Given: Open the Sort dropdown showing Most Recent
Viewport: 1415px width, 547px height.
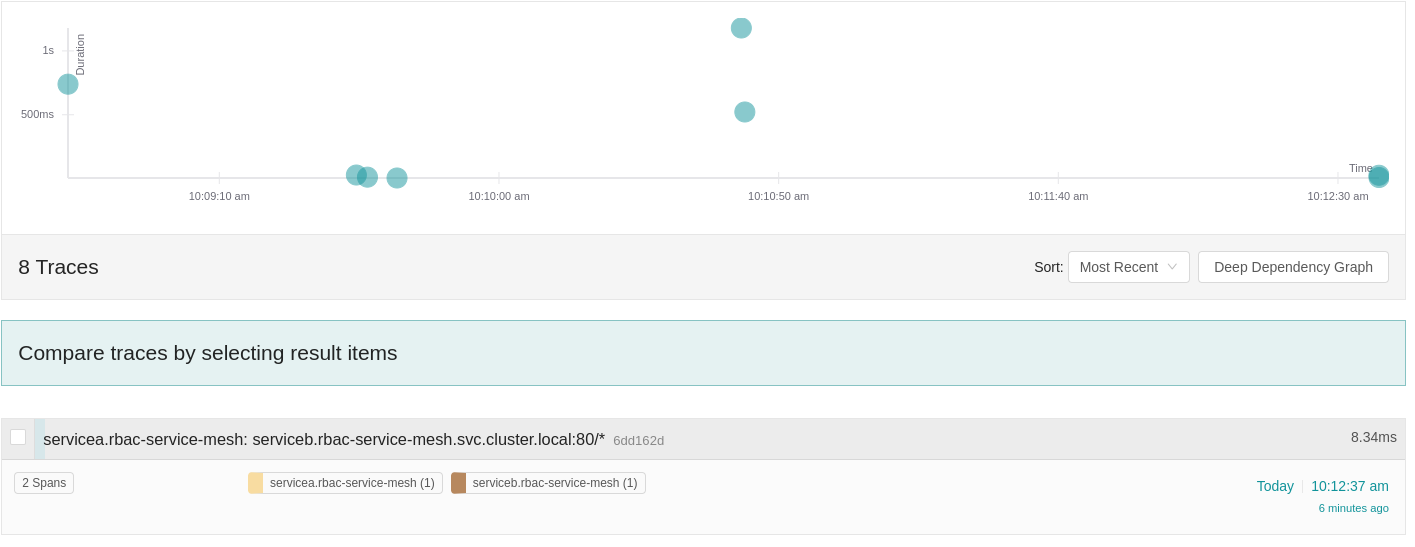Looking at the screenshot, I should click(x=1128, y=267).
